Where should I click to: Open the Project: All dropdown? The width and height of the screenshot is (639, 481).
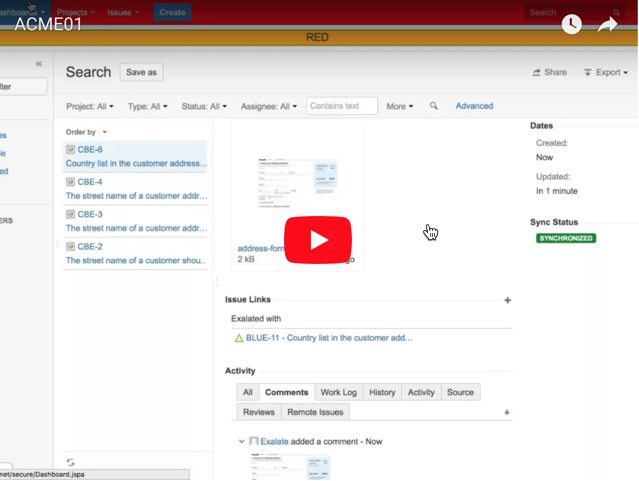90,106
